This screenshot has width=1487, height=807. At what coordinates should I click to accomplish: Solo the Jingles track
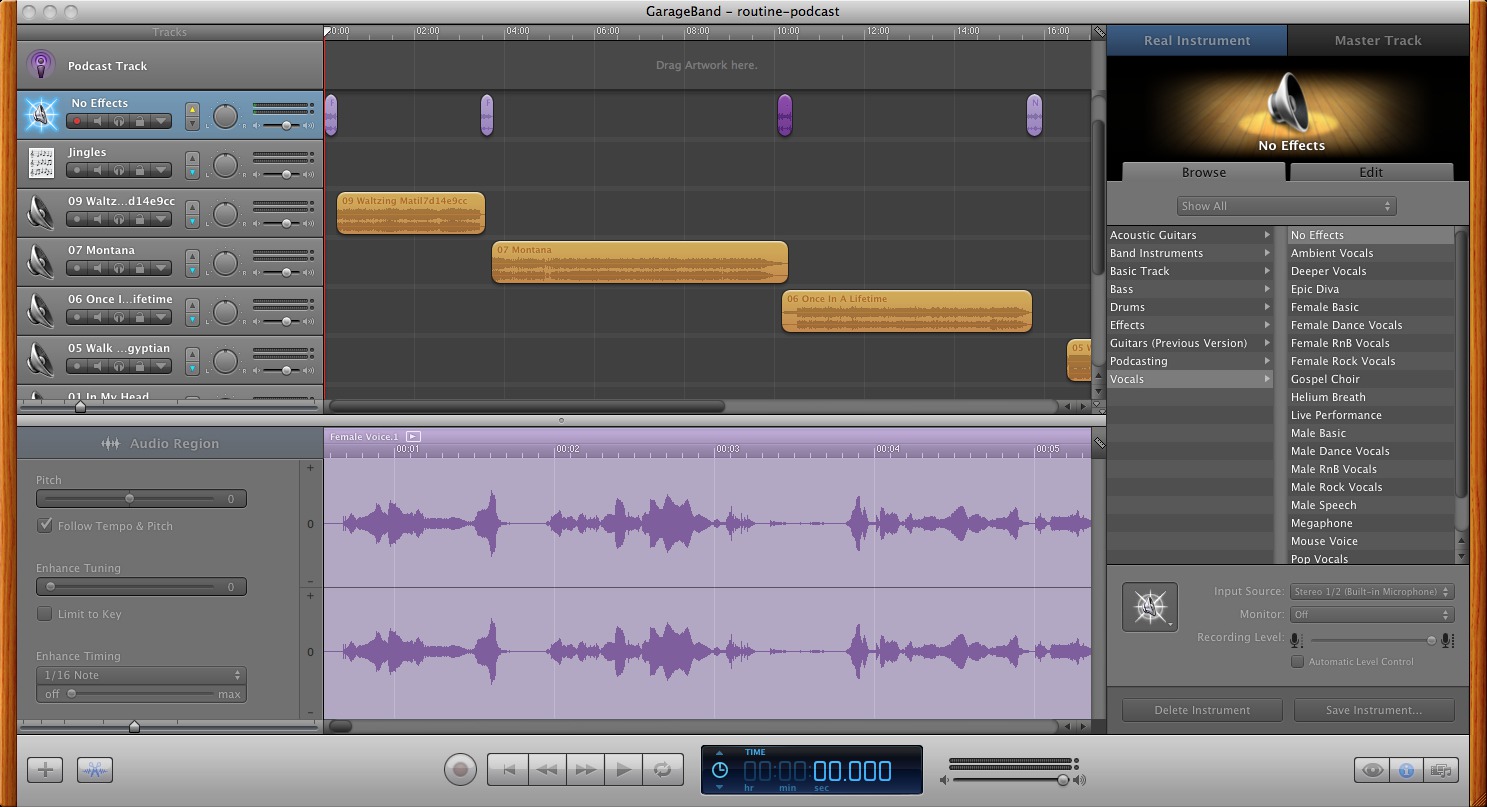coord(119,170)
